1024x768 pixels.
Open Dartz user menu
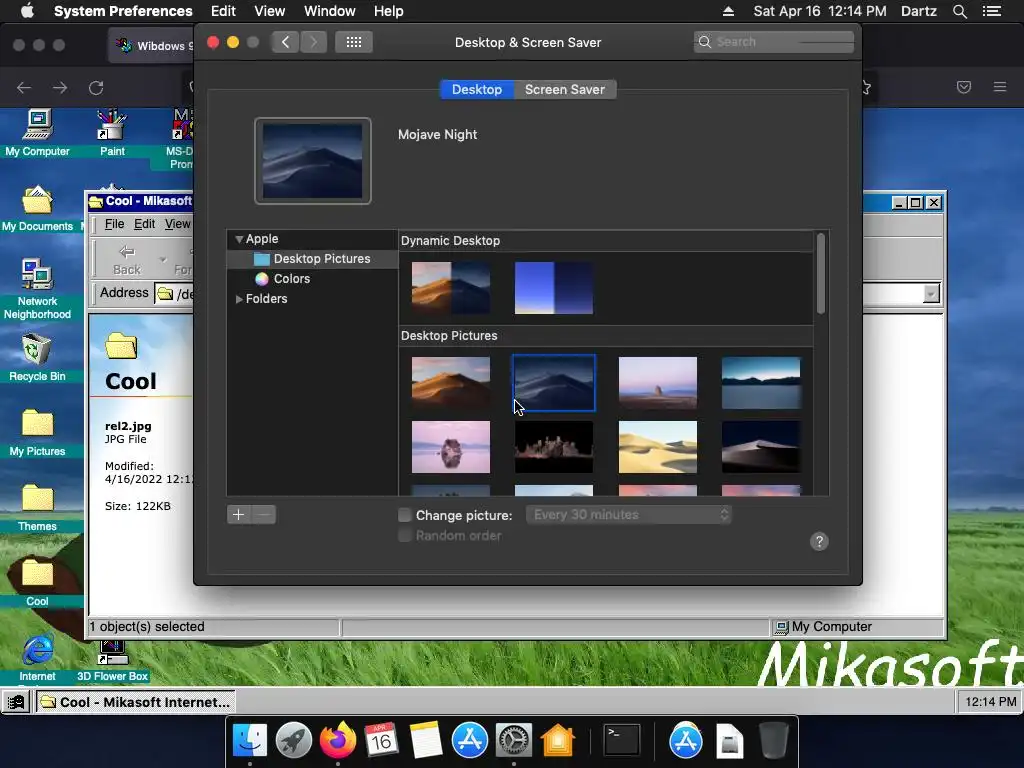coord(918,11)
